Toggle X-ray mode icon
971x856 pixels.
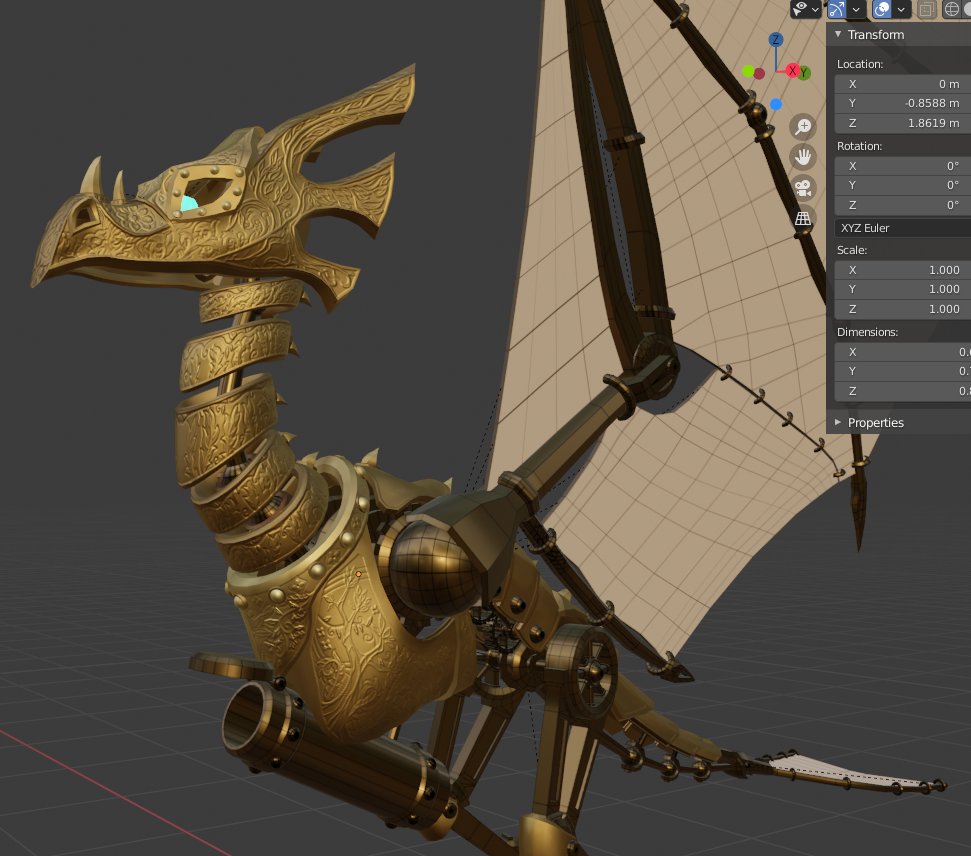coord(926,9)
